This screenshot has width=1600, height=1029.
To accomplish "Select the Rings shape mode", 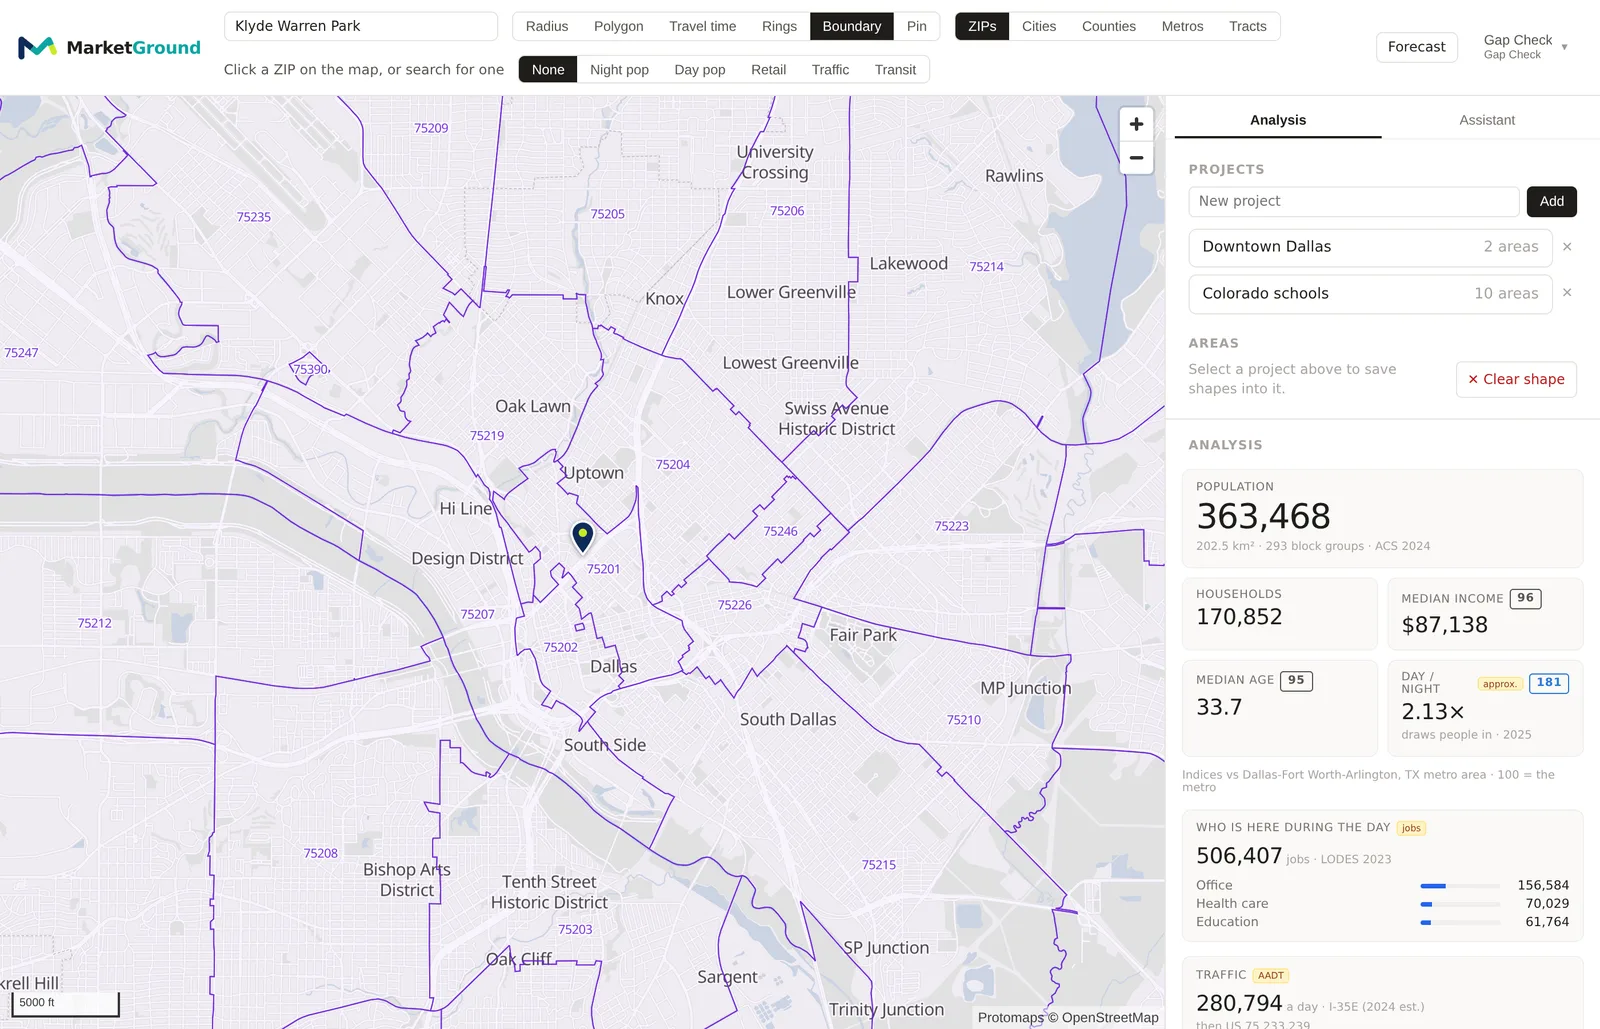I will (x=779, y=26).
